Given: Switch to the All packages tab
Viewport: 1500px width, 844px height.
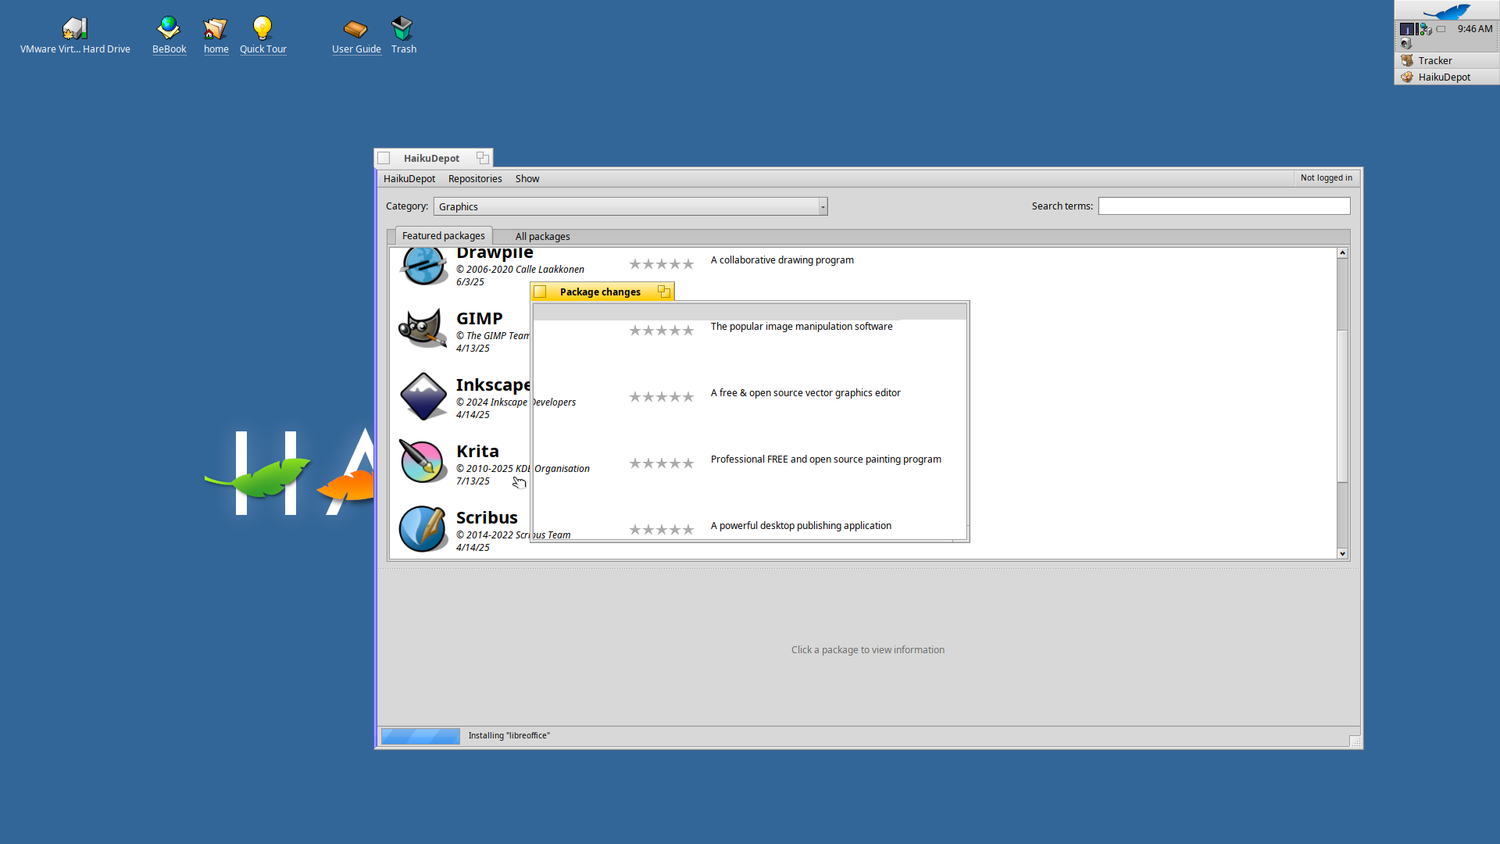Looking at the screenshot, I should (x=542, y=237).
